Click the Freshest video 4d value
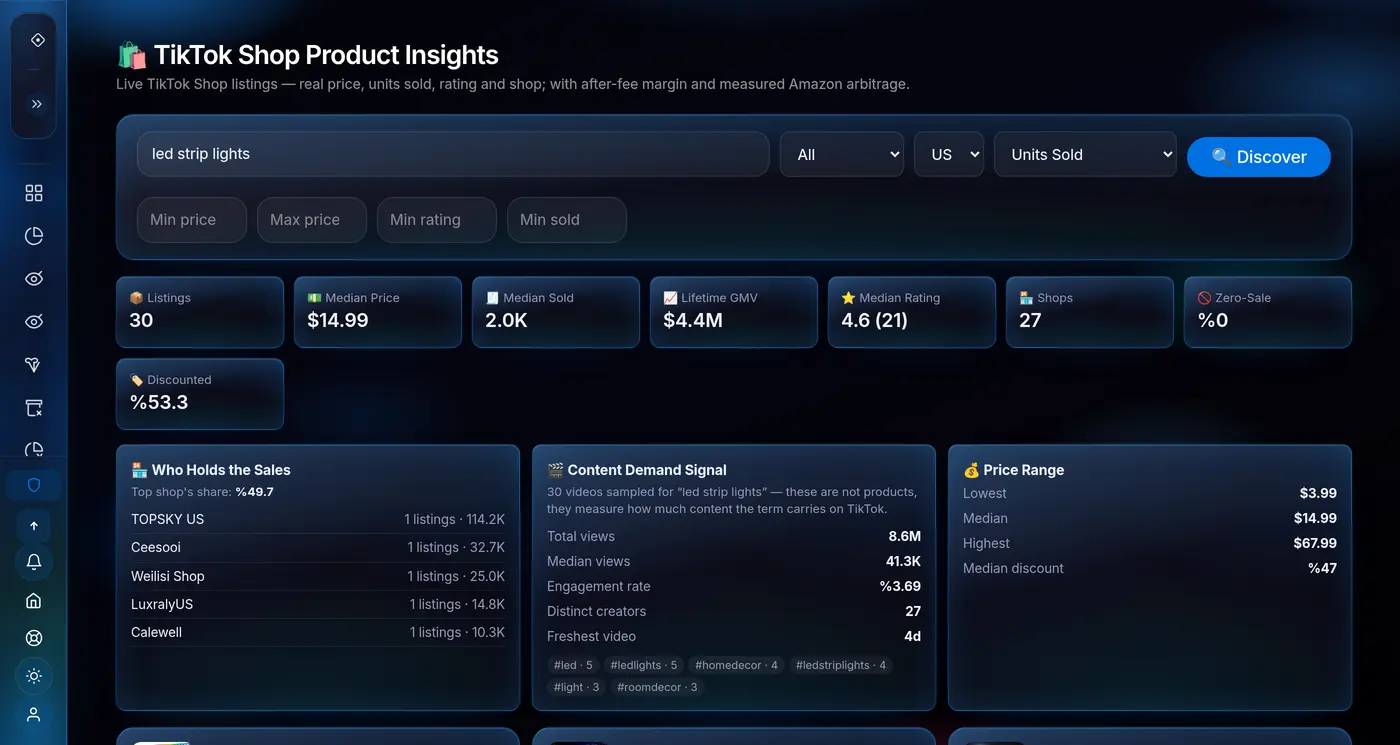This screenshot has width=1400, height=745. click(x=912, y=636)
